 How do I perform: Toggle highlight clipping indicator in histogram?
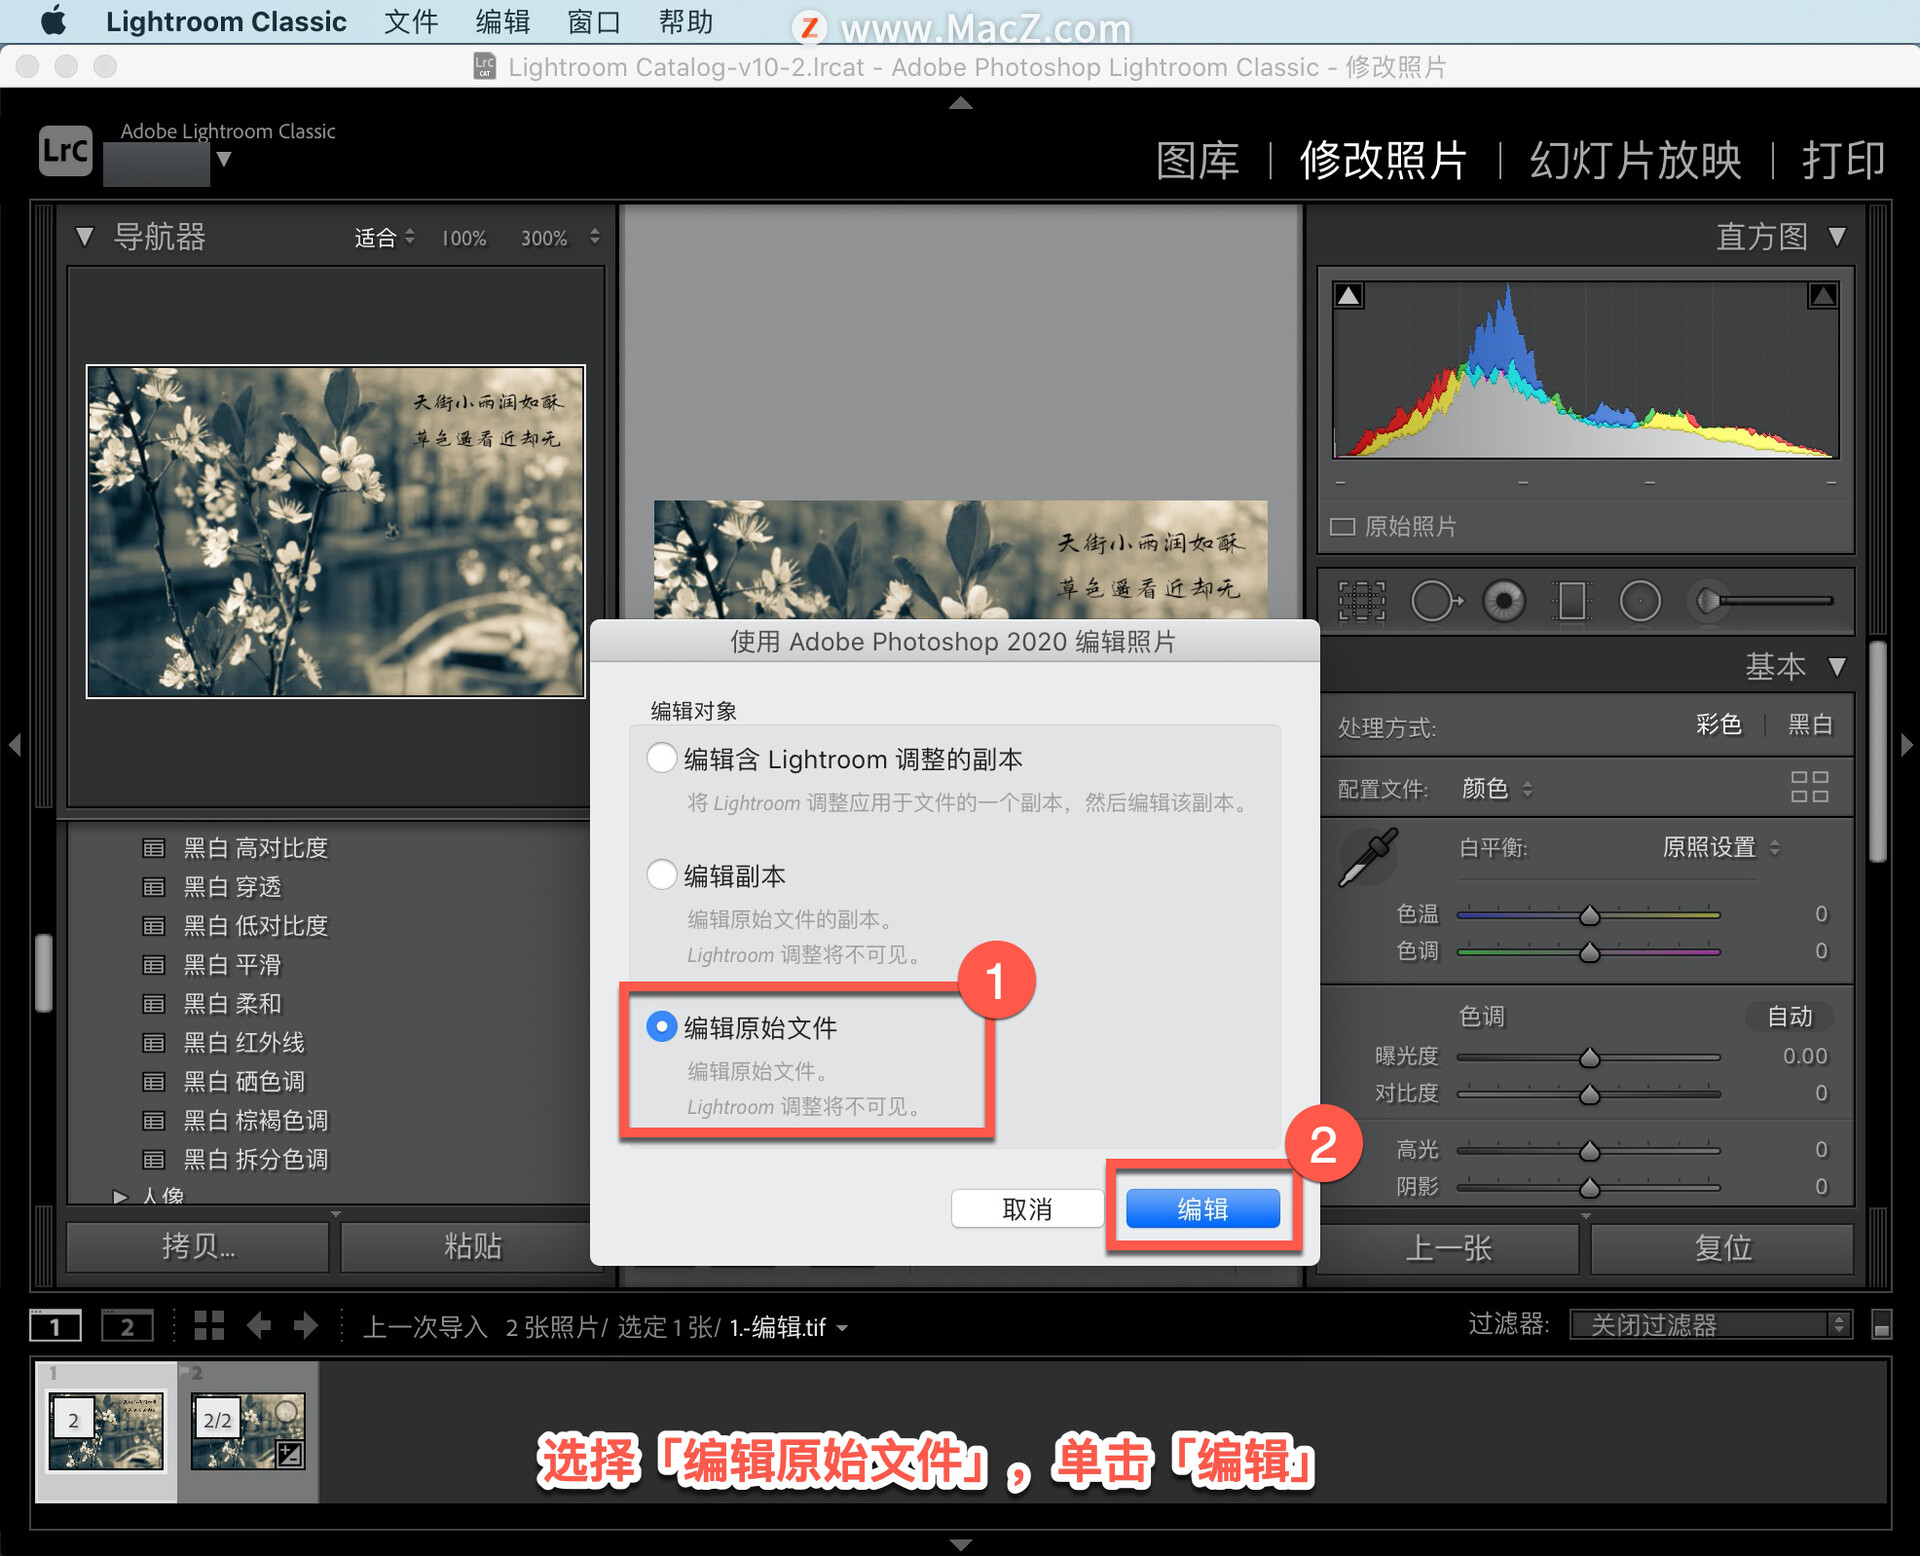[x=1822, y=296]
